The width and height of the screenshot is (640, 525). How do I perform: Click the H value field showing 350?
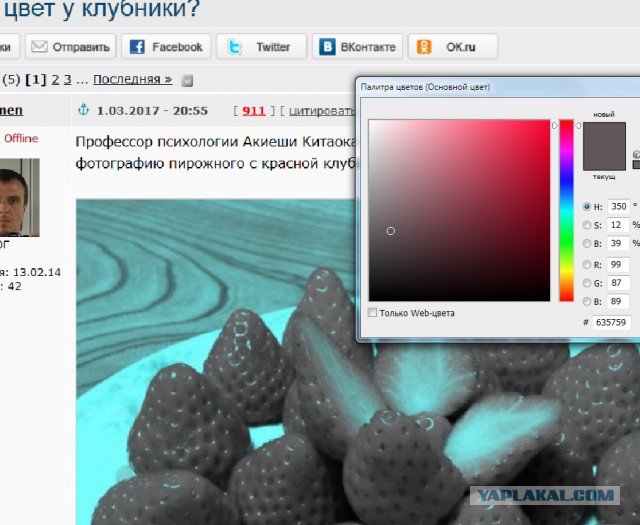click(x=619, y=207)
